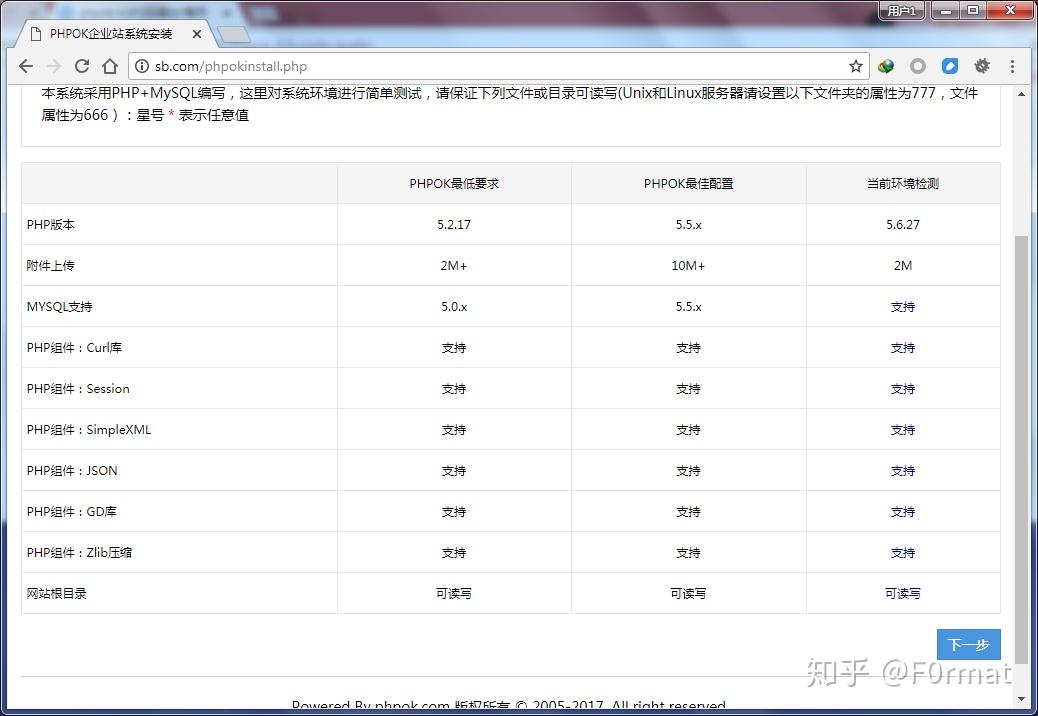1038x716 pixels.
Task: Click current 支持 status for SimpleXML
Action: (x=903, y=429)
